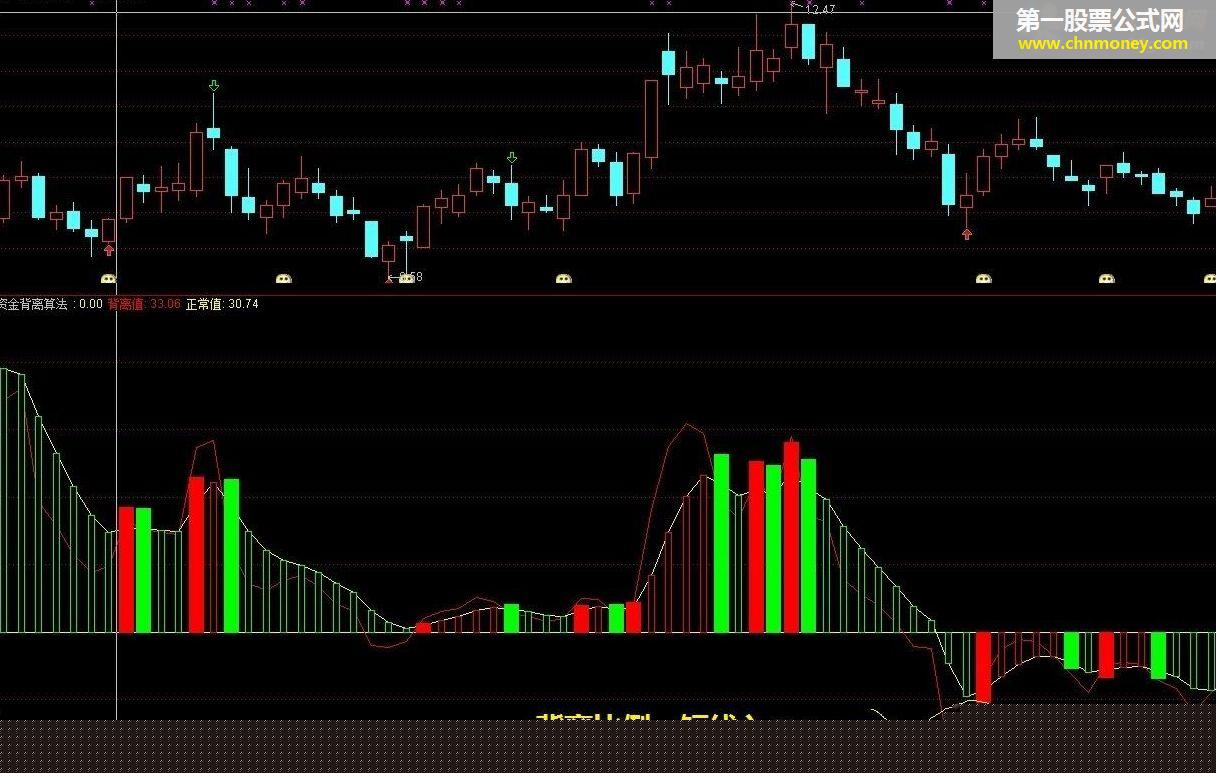Click the first green down-arrow sell signal

213,87
